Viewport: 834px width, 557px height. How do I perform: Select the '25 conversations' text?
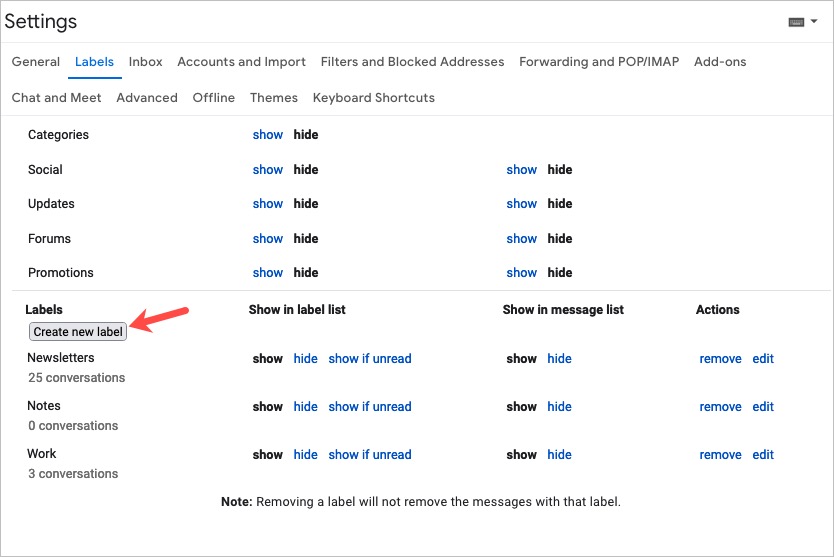point(77,378)
